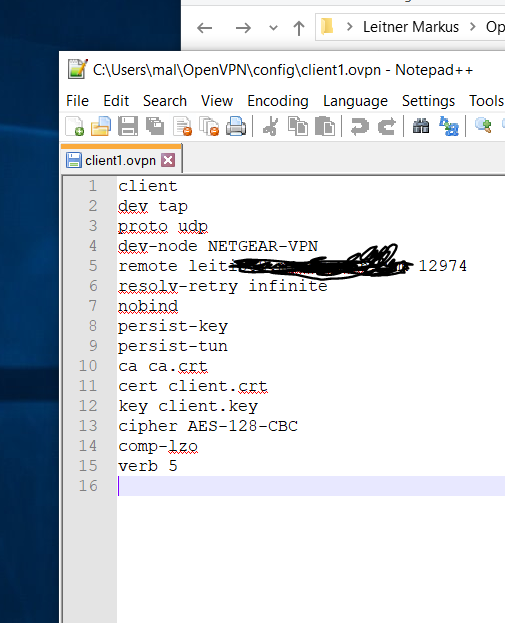Go up one folder in Explorer
This screenshot has width=505, height=623.
(299, 28)
